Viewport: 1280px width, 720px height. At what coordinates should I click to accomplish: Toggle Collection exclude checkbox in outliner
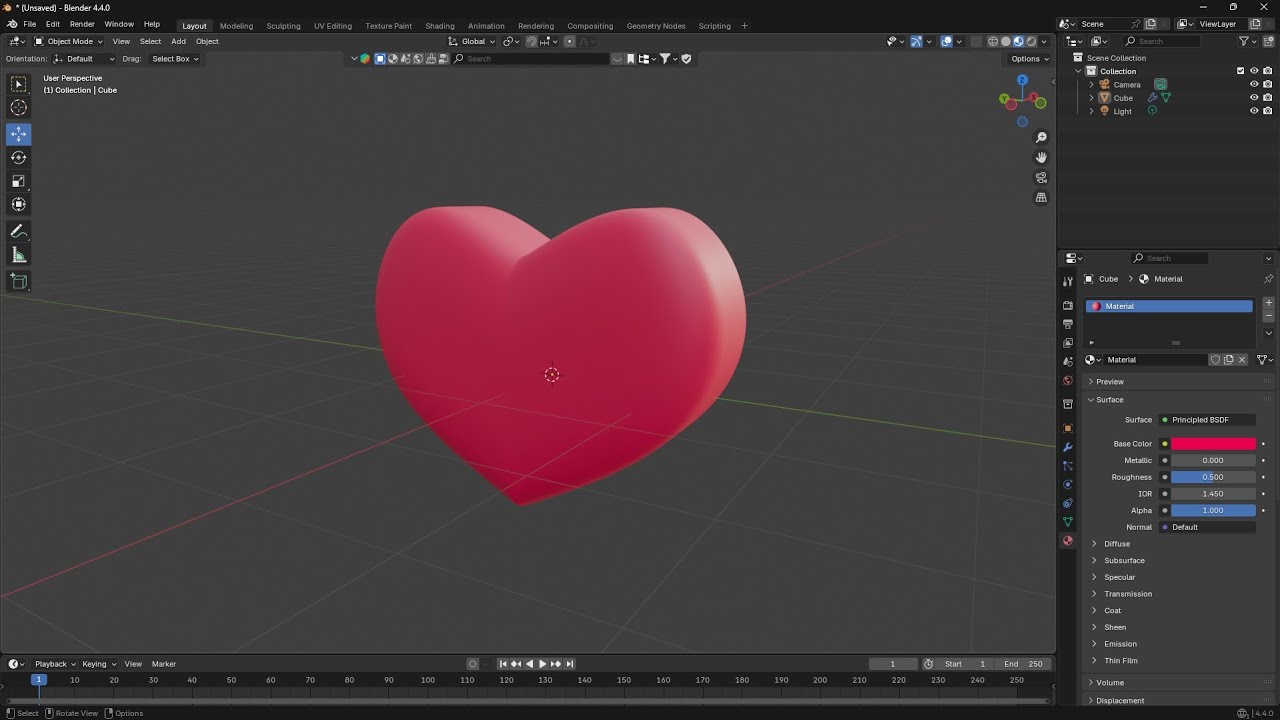coord(1241,71)
